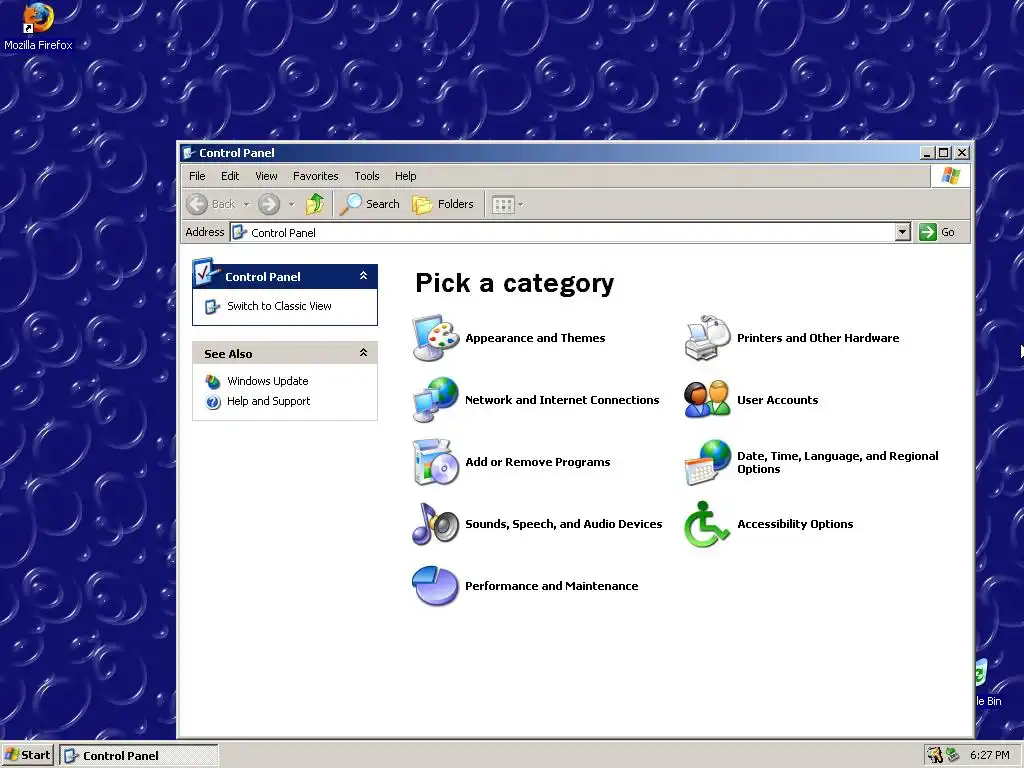
Task: Open the Help menu
Action: coord(406,176)
